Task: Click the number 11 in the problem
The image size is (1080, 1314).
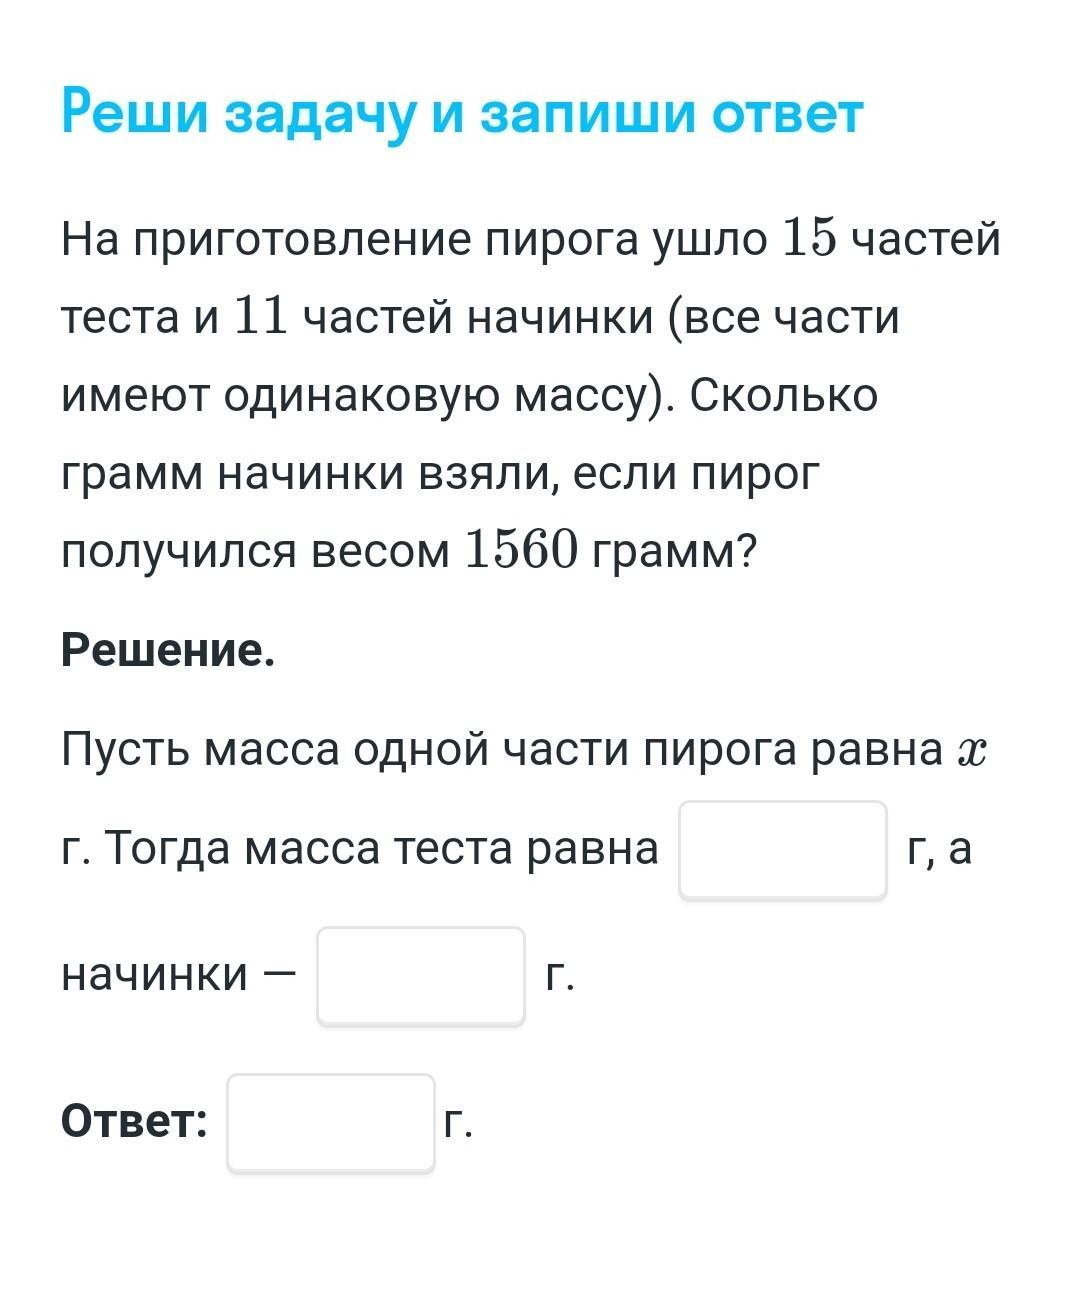Action: coord(260,318)
